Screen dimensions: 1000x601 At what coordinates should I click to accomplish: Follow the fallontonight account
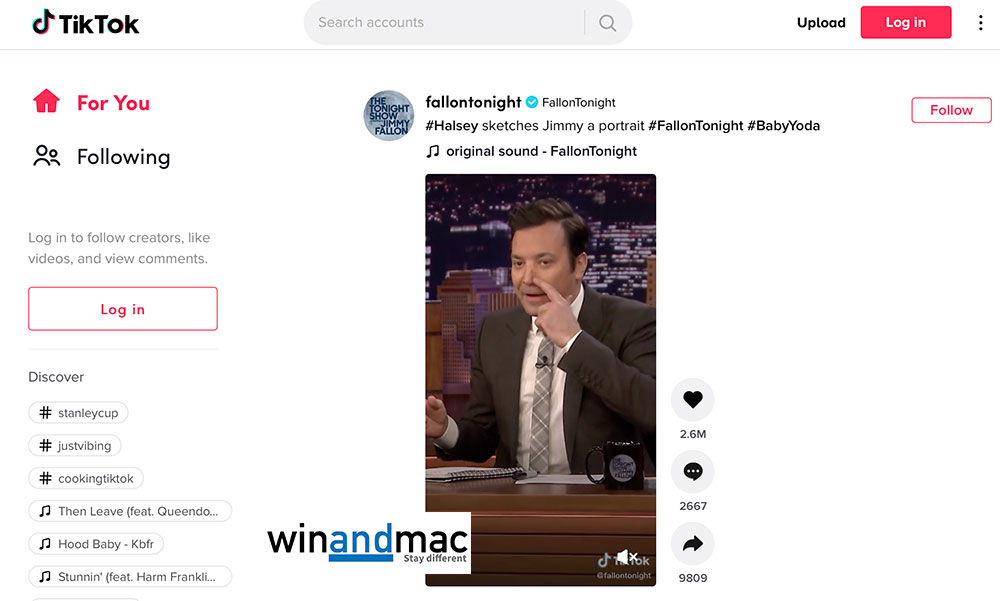pyautogui.click(x=951, y=110)
